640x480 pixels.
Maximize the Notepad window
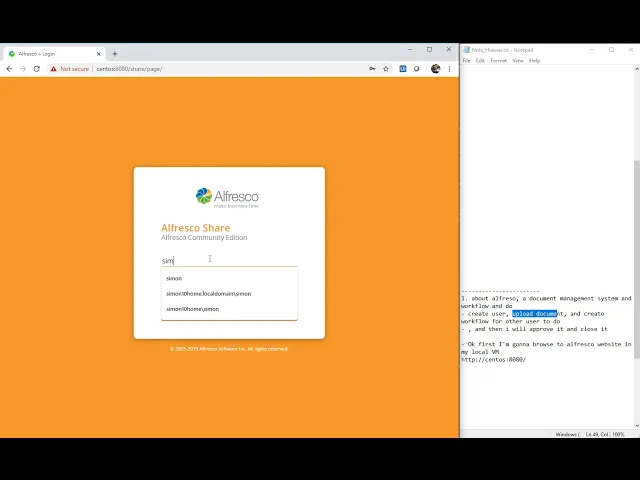[611, 50]
